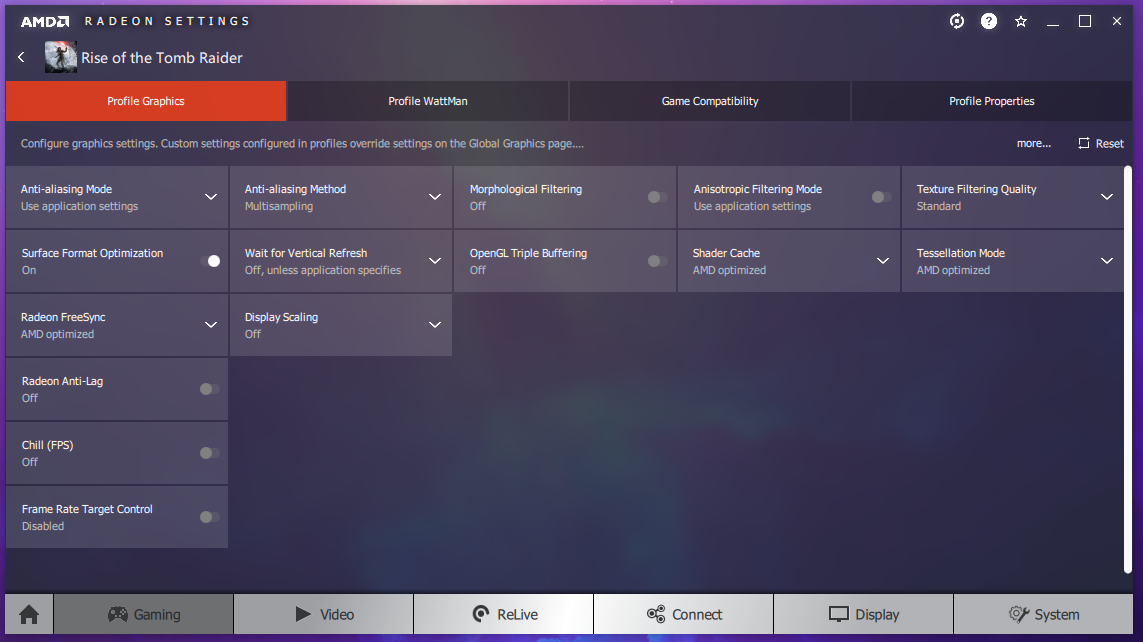This screenshot has width=1143, height=642.
Task: Switch to the Game Compatibility tab
Action: [710, 101]
